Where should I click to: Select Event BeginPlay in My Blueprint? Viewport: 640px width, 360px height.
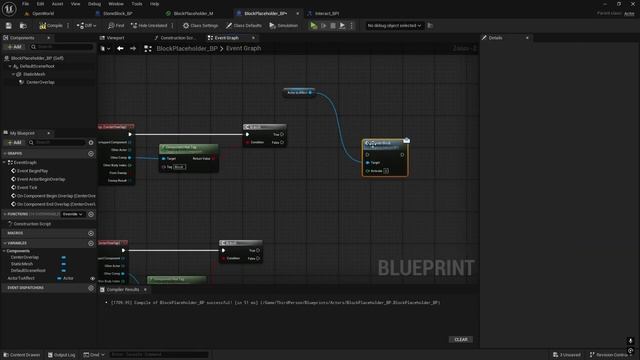click(32, 171)
